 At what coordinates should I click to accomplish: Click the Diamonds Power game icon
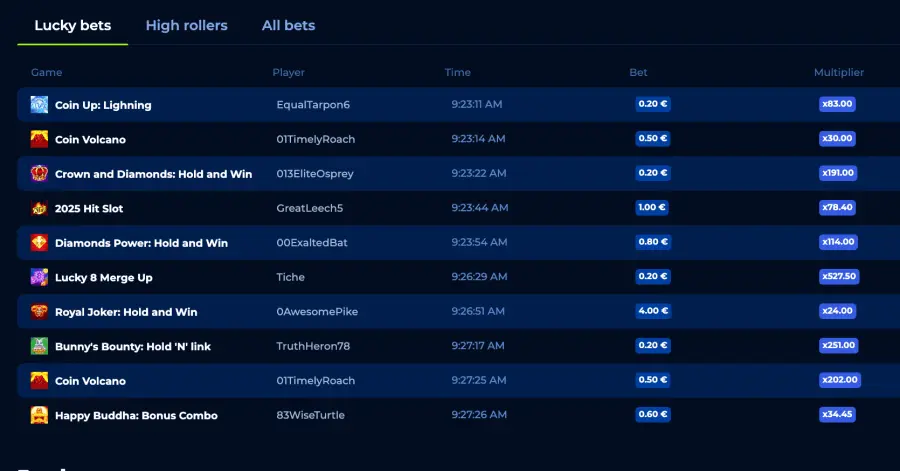(39, 242)
